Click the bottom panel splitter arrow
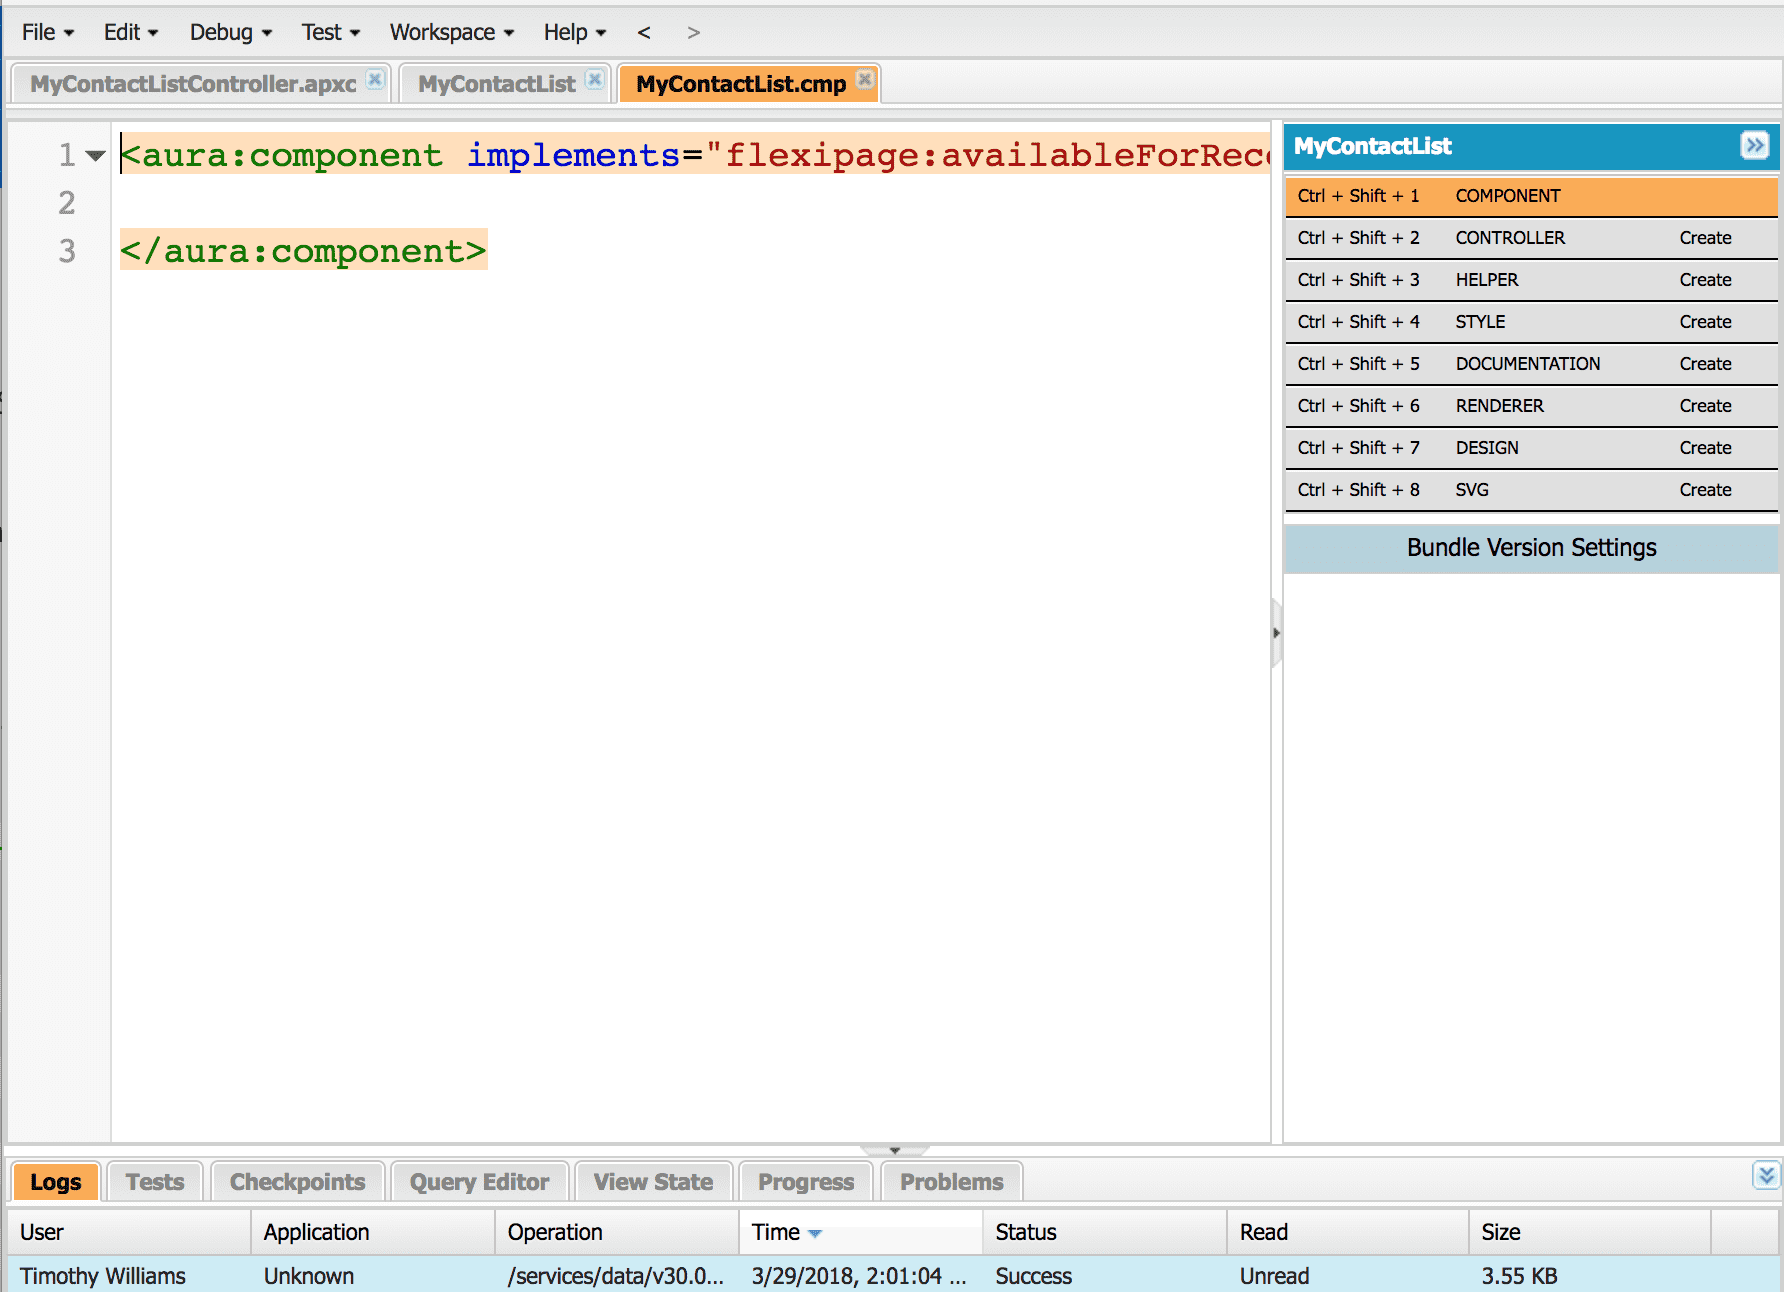Viewport: 1784px width, 1292px height. [x=894, y=1150]
